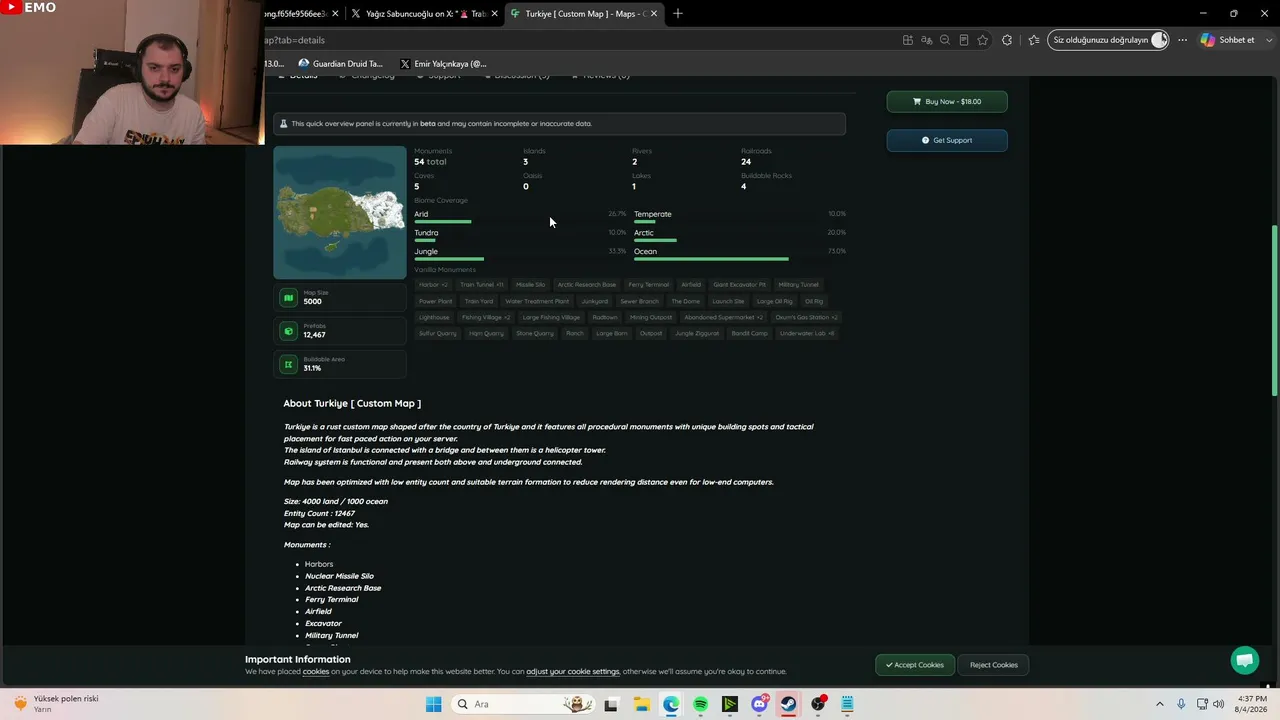This screenshot has height=720, width=1280.
Task: Click the Water Treatment Plant tag
Action: click(537, 301)
